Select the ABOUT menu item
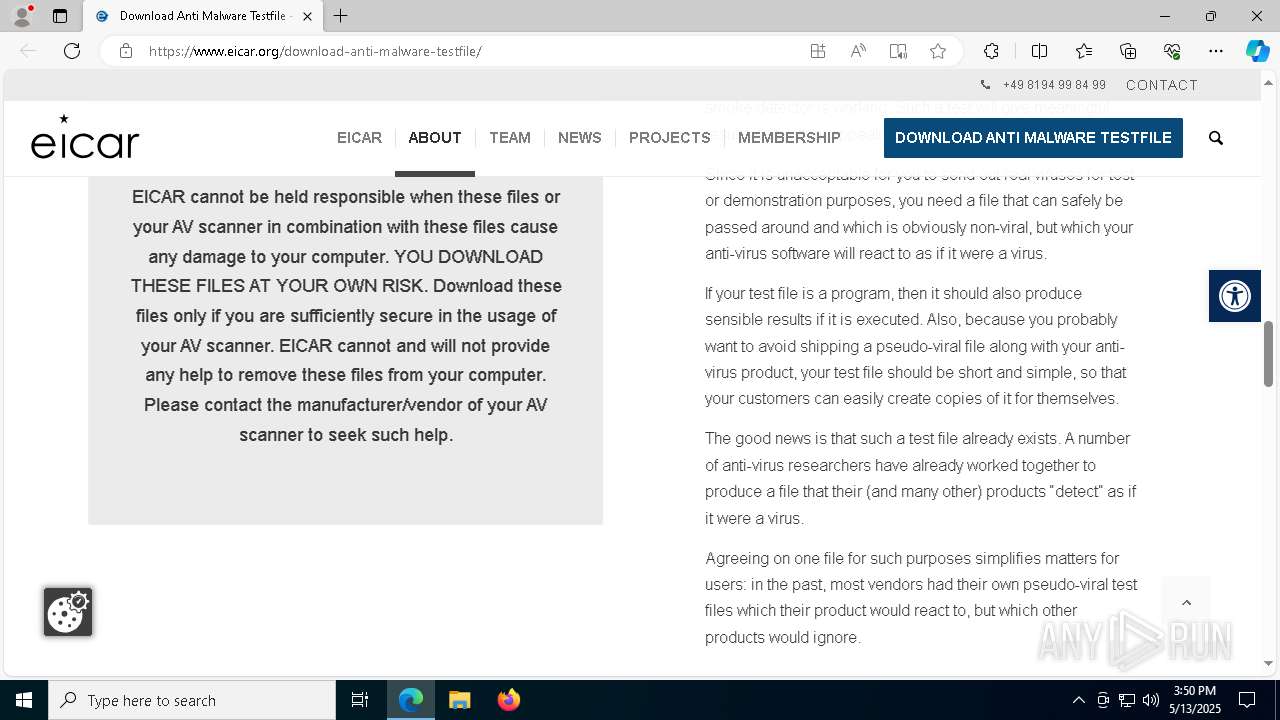 pyautogui.click(x=435, y=138)
